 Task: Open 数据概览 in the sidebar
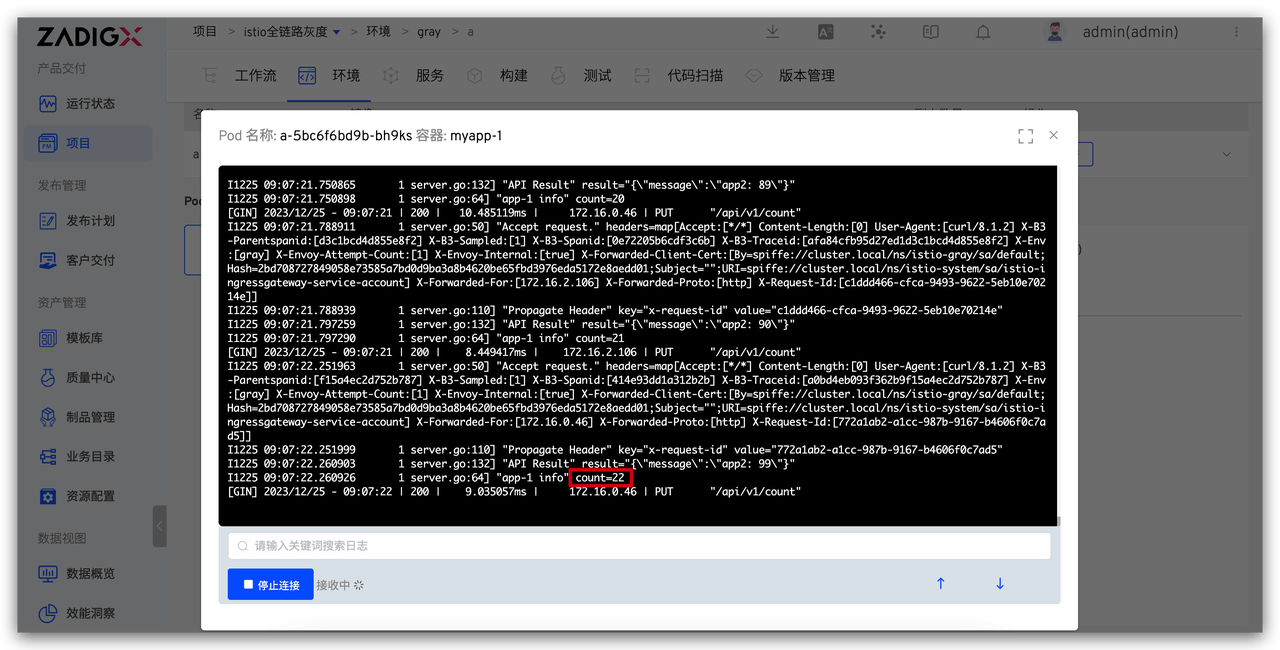pos(90,574)
